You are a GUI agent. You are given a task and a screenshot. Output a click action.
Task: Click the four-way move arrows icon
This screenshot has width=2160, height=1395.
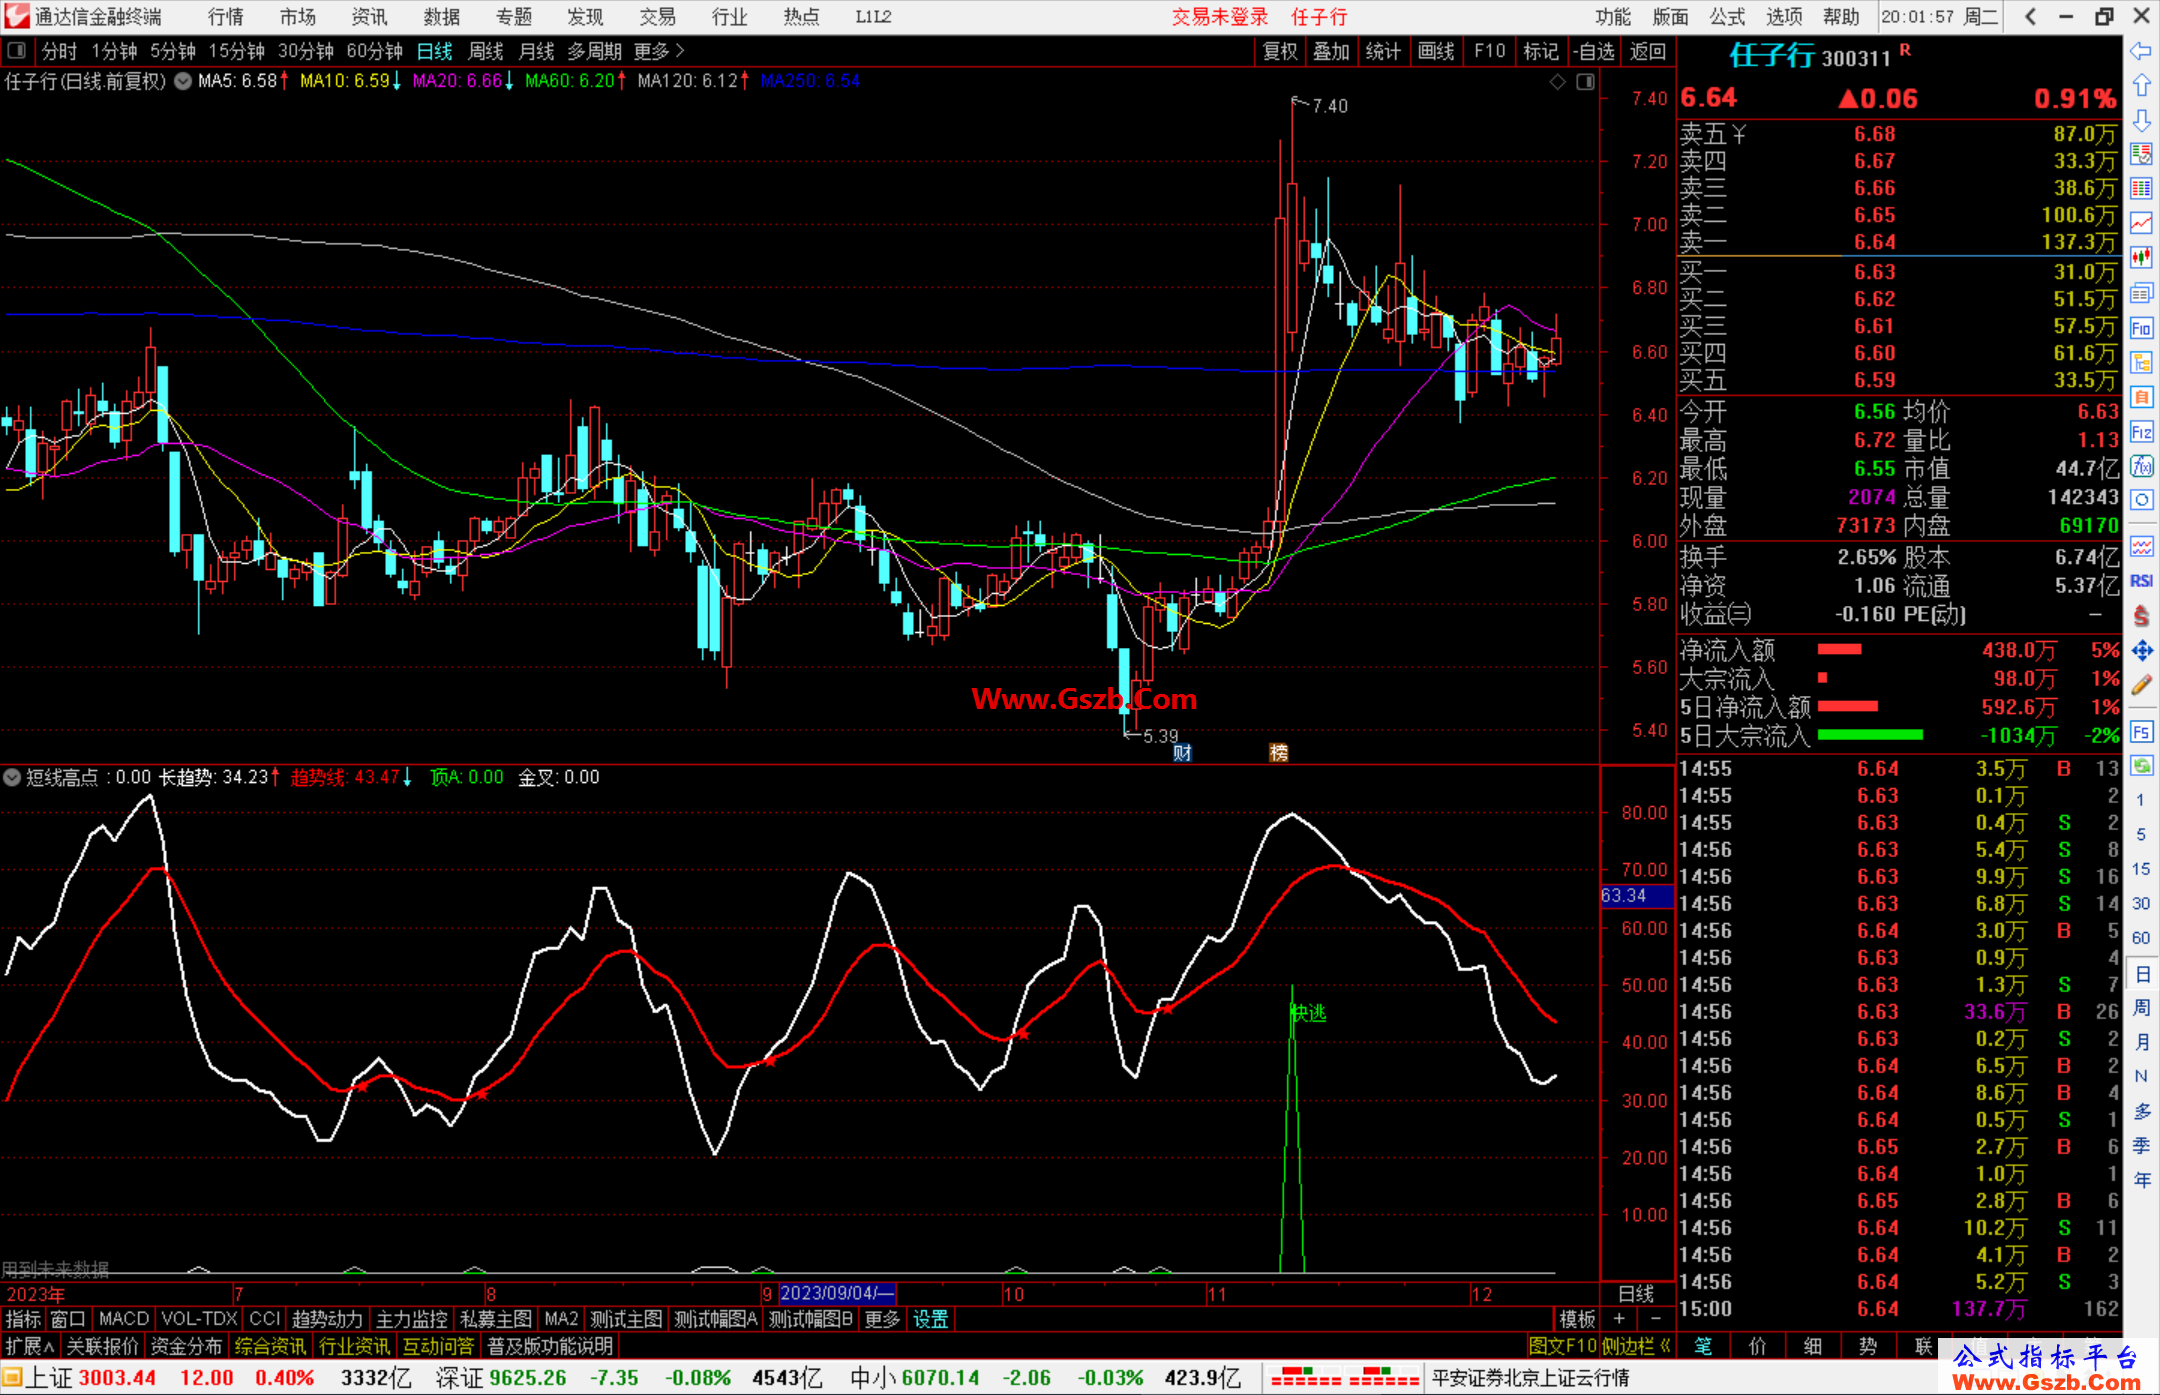click(x=2141, y=651)
